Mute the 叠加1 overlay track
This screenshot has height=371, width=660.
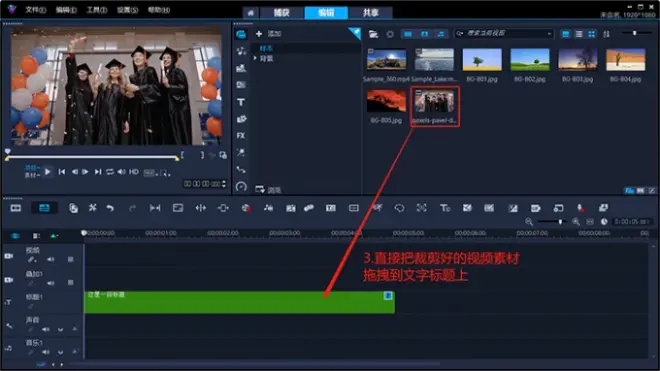(51, 283)
